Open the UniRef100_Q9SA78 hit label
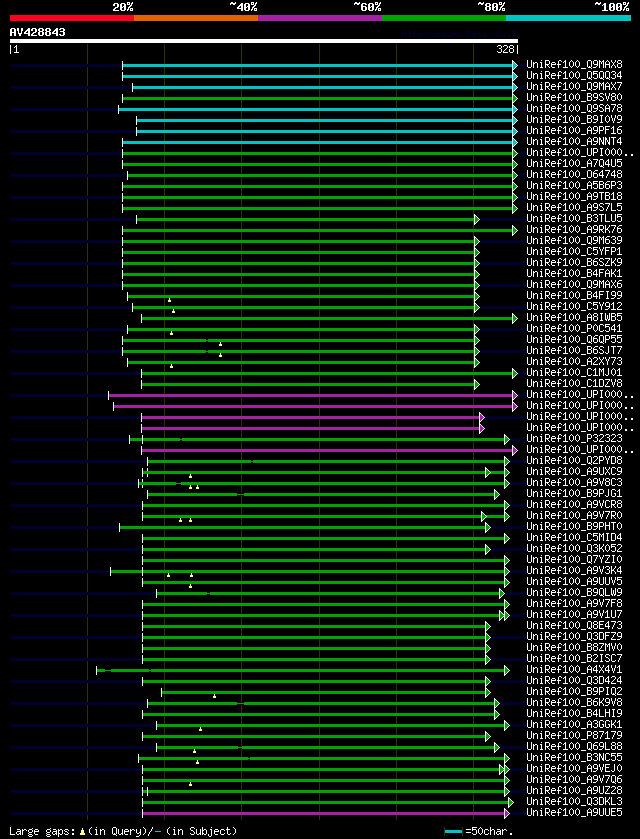640x839 pixels. (x=574, y=109)
